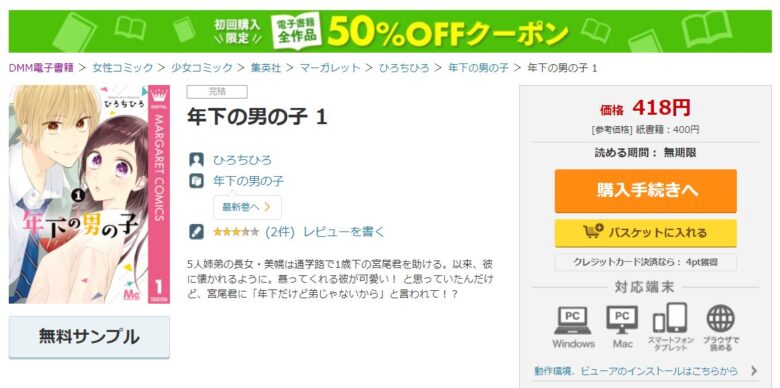
Task: Expand the viewer install info arrow
Action: click(x=754, y=371)
